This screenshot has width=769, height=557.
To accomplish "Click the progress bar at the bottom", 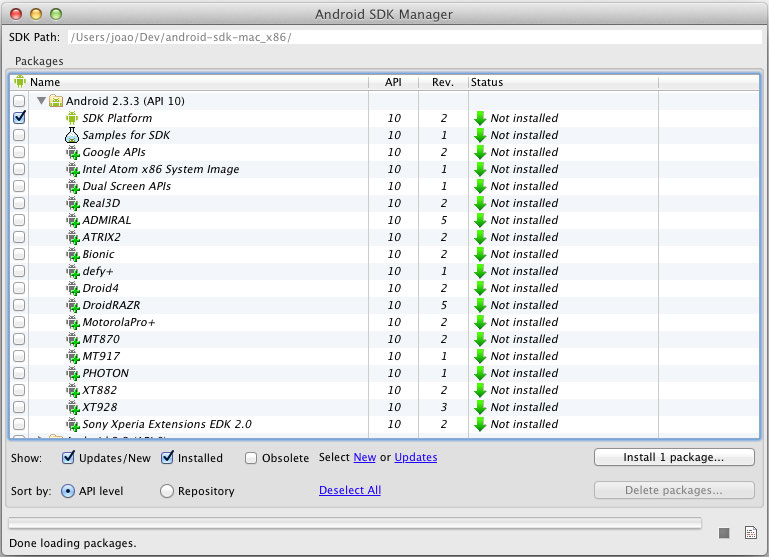I will [x=355, y=522].
